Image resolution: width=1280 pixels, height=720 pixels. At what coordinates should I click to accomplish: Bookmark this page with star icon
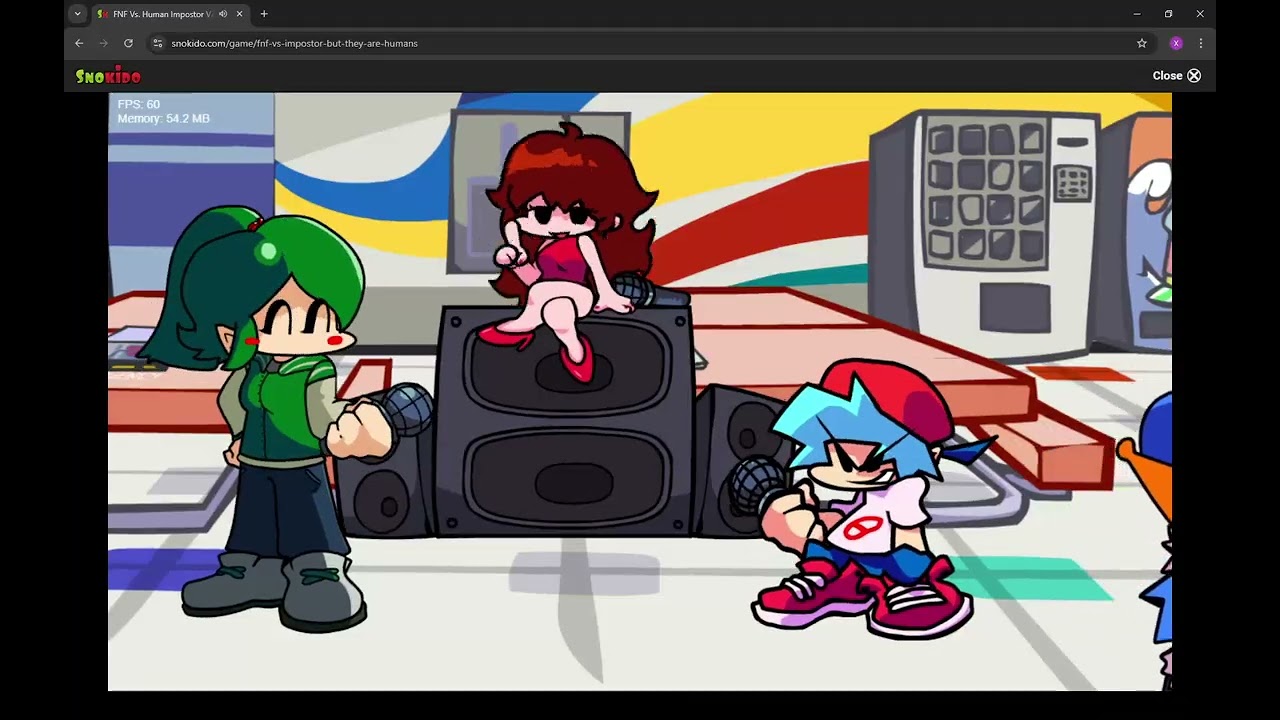[x=1142, y=43]
